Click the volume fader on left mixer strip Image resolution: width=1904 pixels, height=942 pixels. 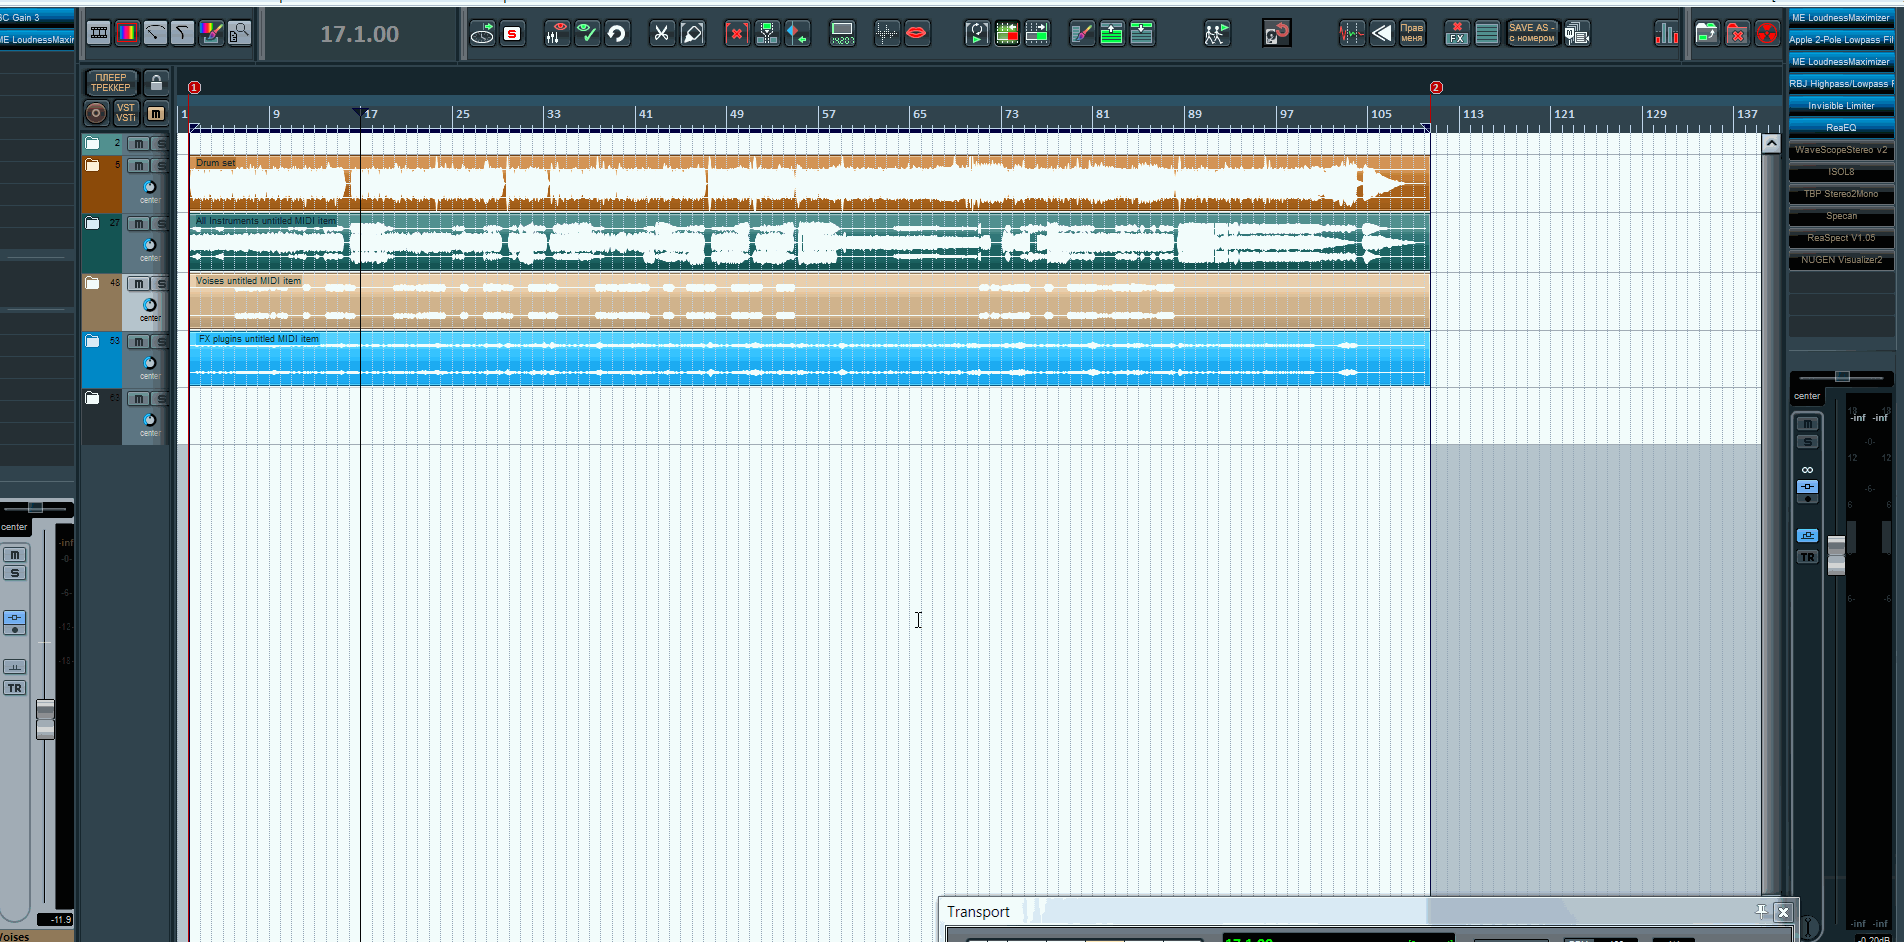45,720
